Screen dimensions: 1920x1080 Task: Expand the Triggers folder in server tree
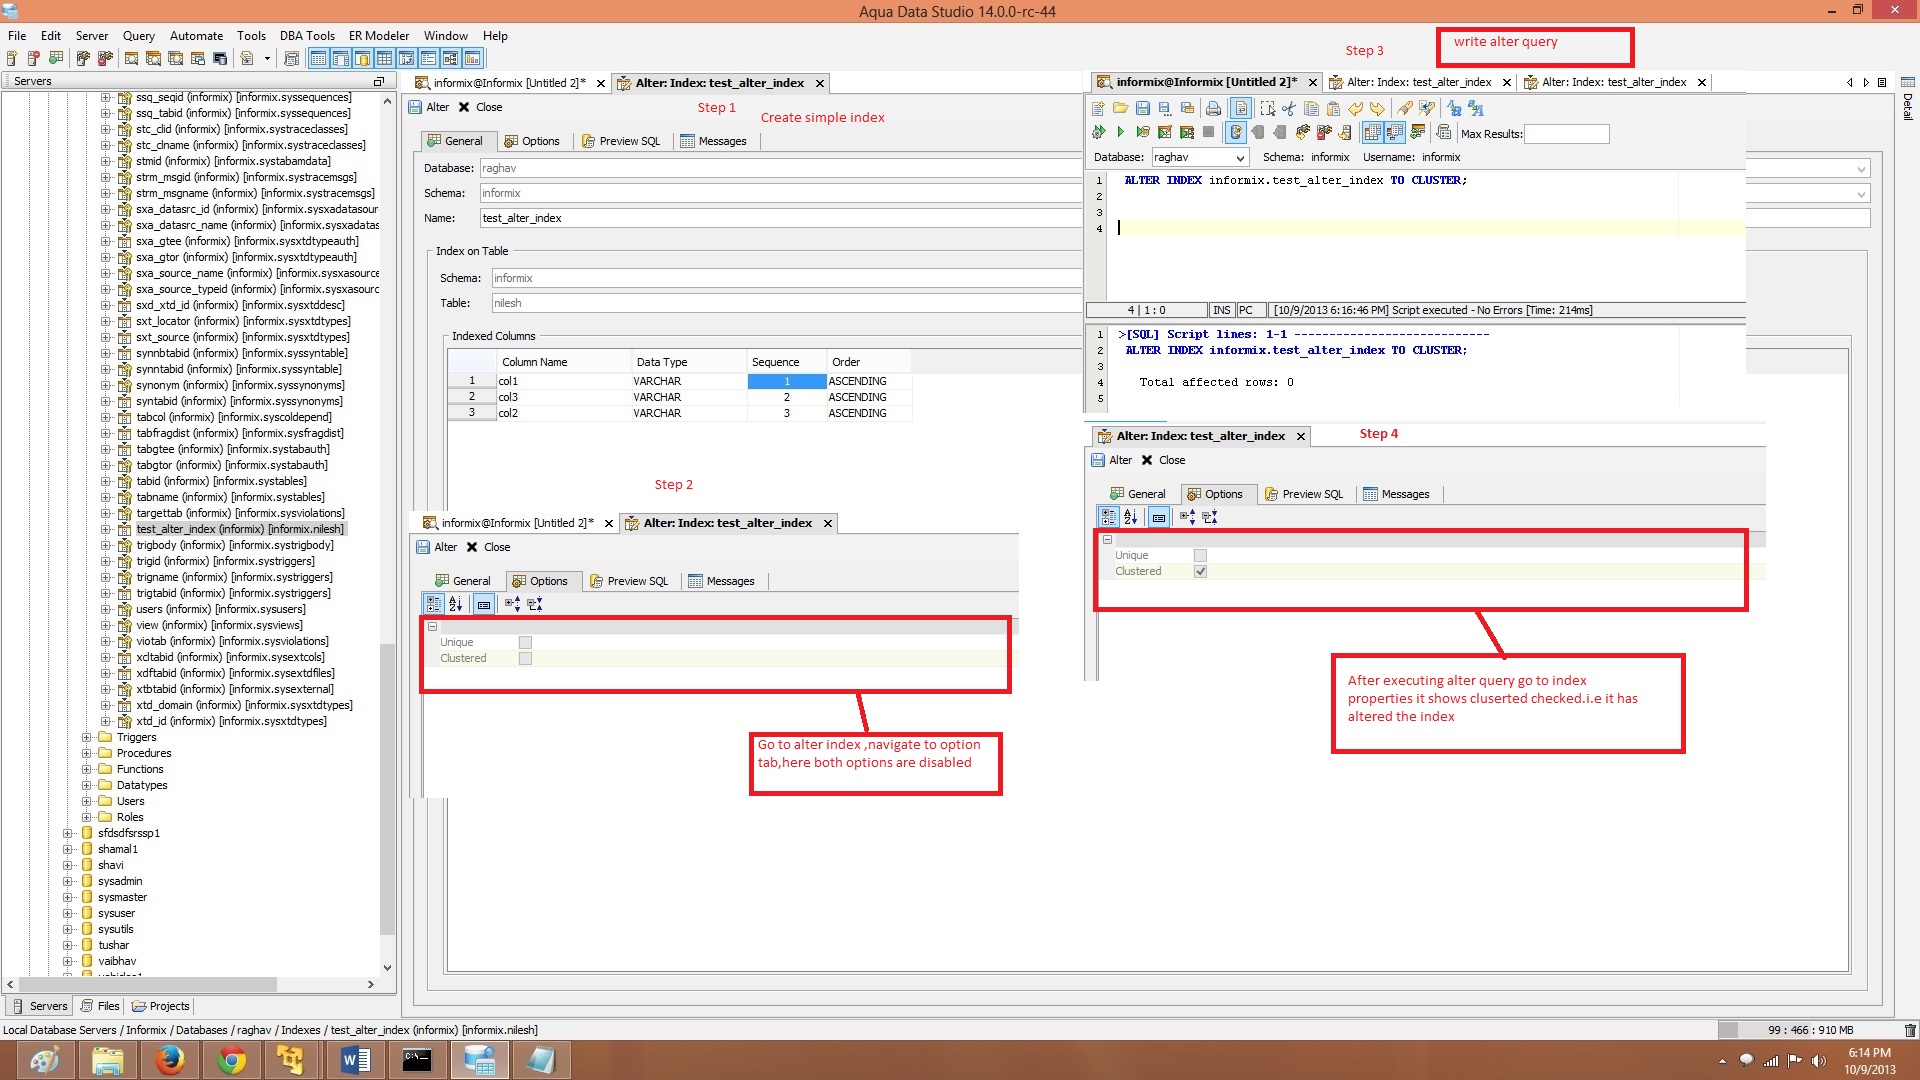(x=87, y=737)
